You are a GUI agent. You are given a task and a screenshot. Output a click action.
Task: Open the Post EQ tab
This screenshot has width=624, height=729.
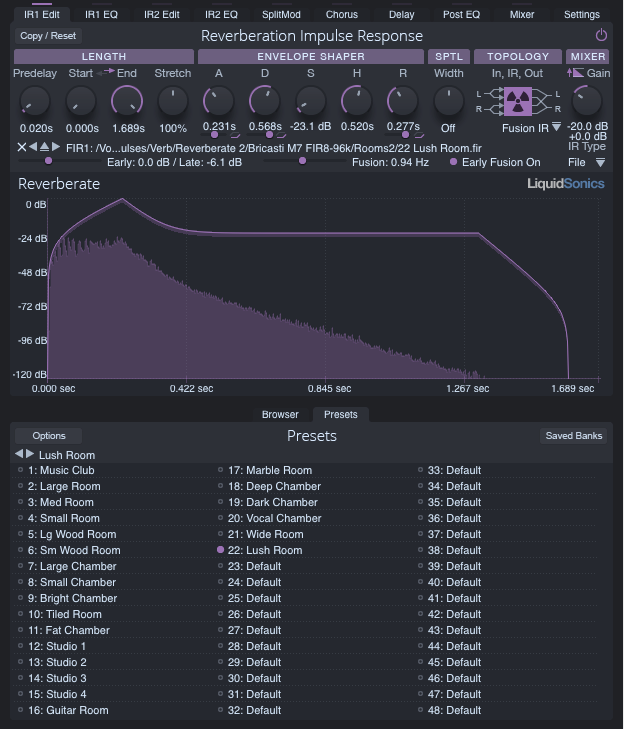coord(461,14)
